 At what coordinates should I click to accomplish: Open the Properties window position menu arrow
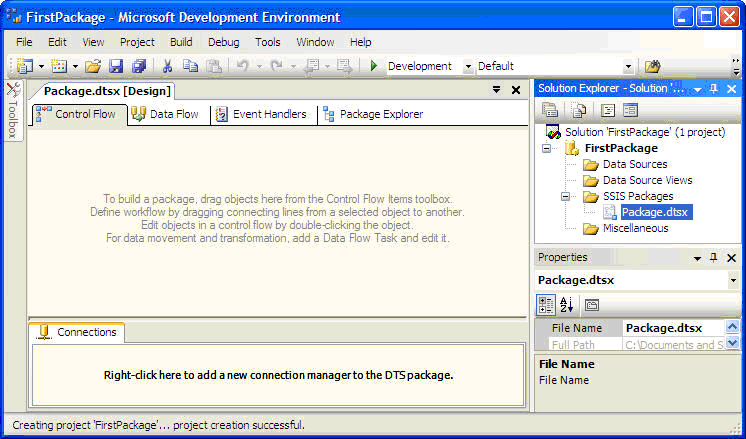pyautogui.click(x=697, y=258)
